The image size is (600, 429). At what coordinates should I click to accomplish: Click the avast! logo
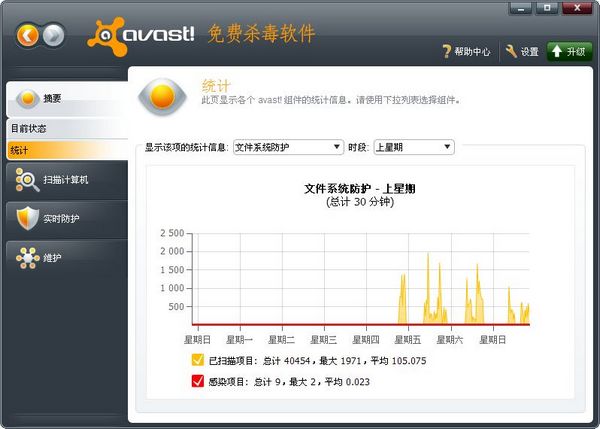pos(141,36)
